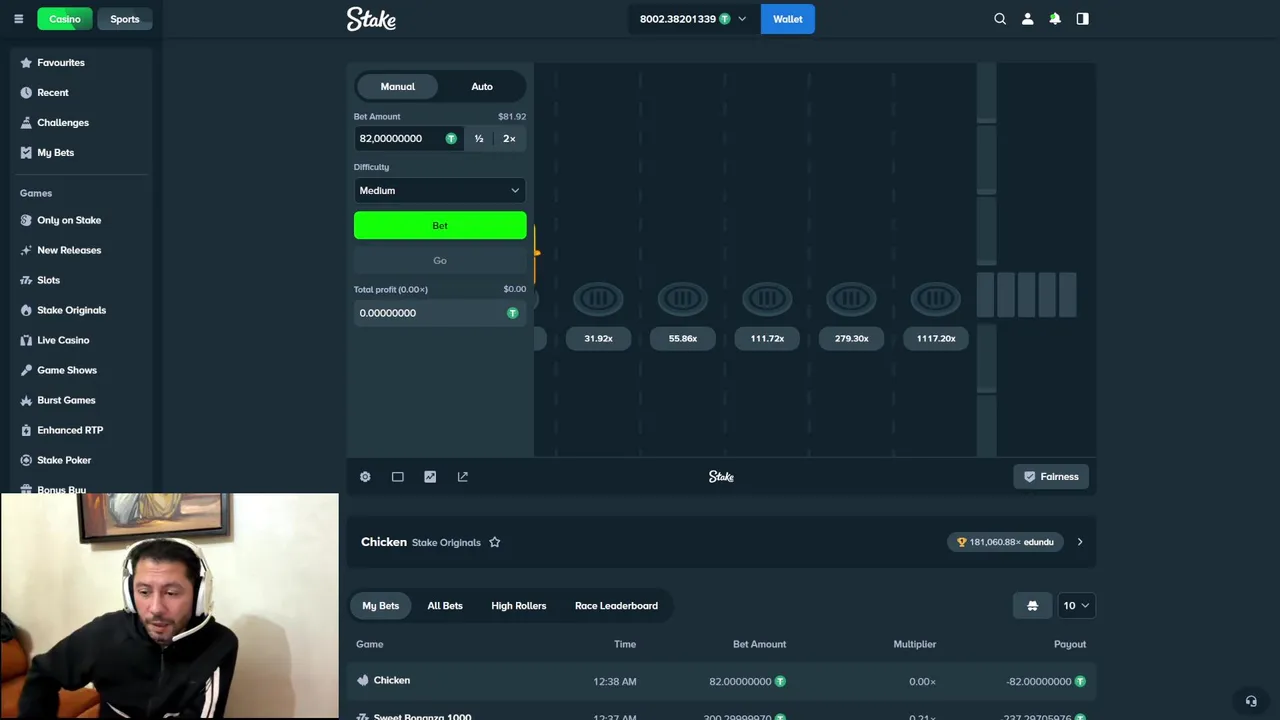Click the Stake logo in header
This screenshot has height=720, width=1280.
(x=371, y=19)
